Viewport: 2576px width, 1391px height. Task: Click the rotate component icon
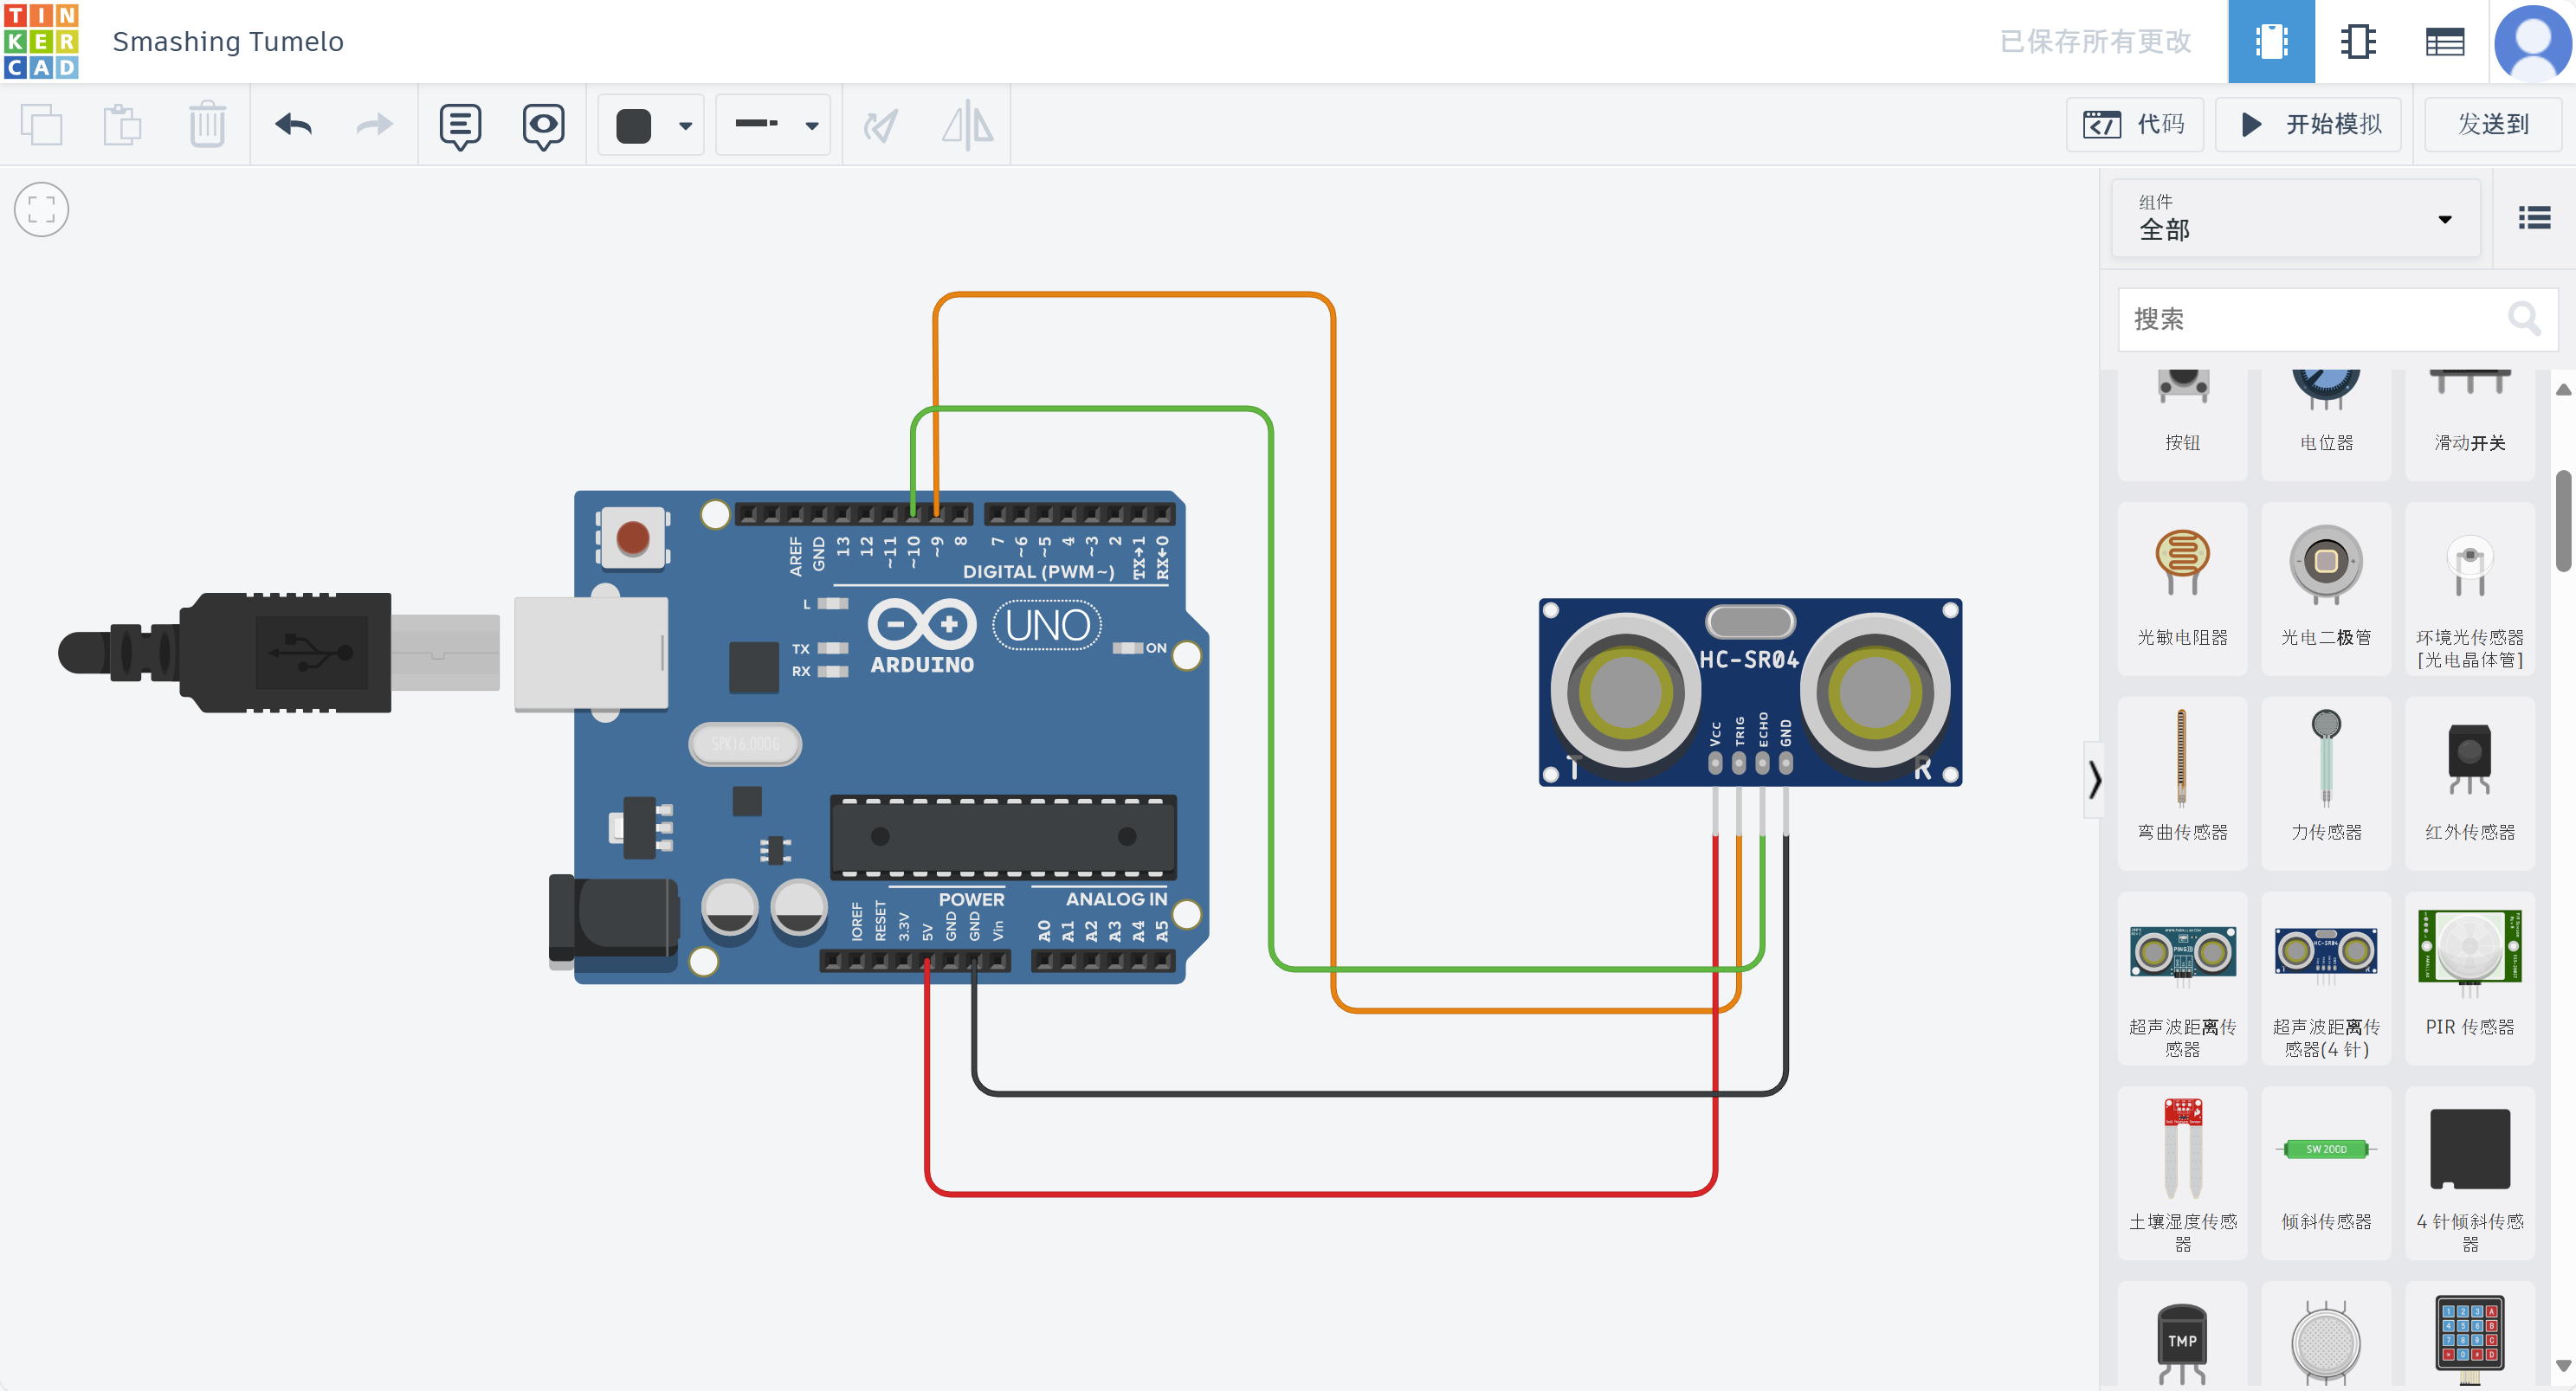[x=881, y=126]
